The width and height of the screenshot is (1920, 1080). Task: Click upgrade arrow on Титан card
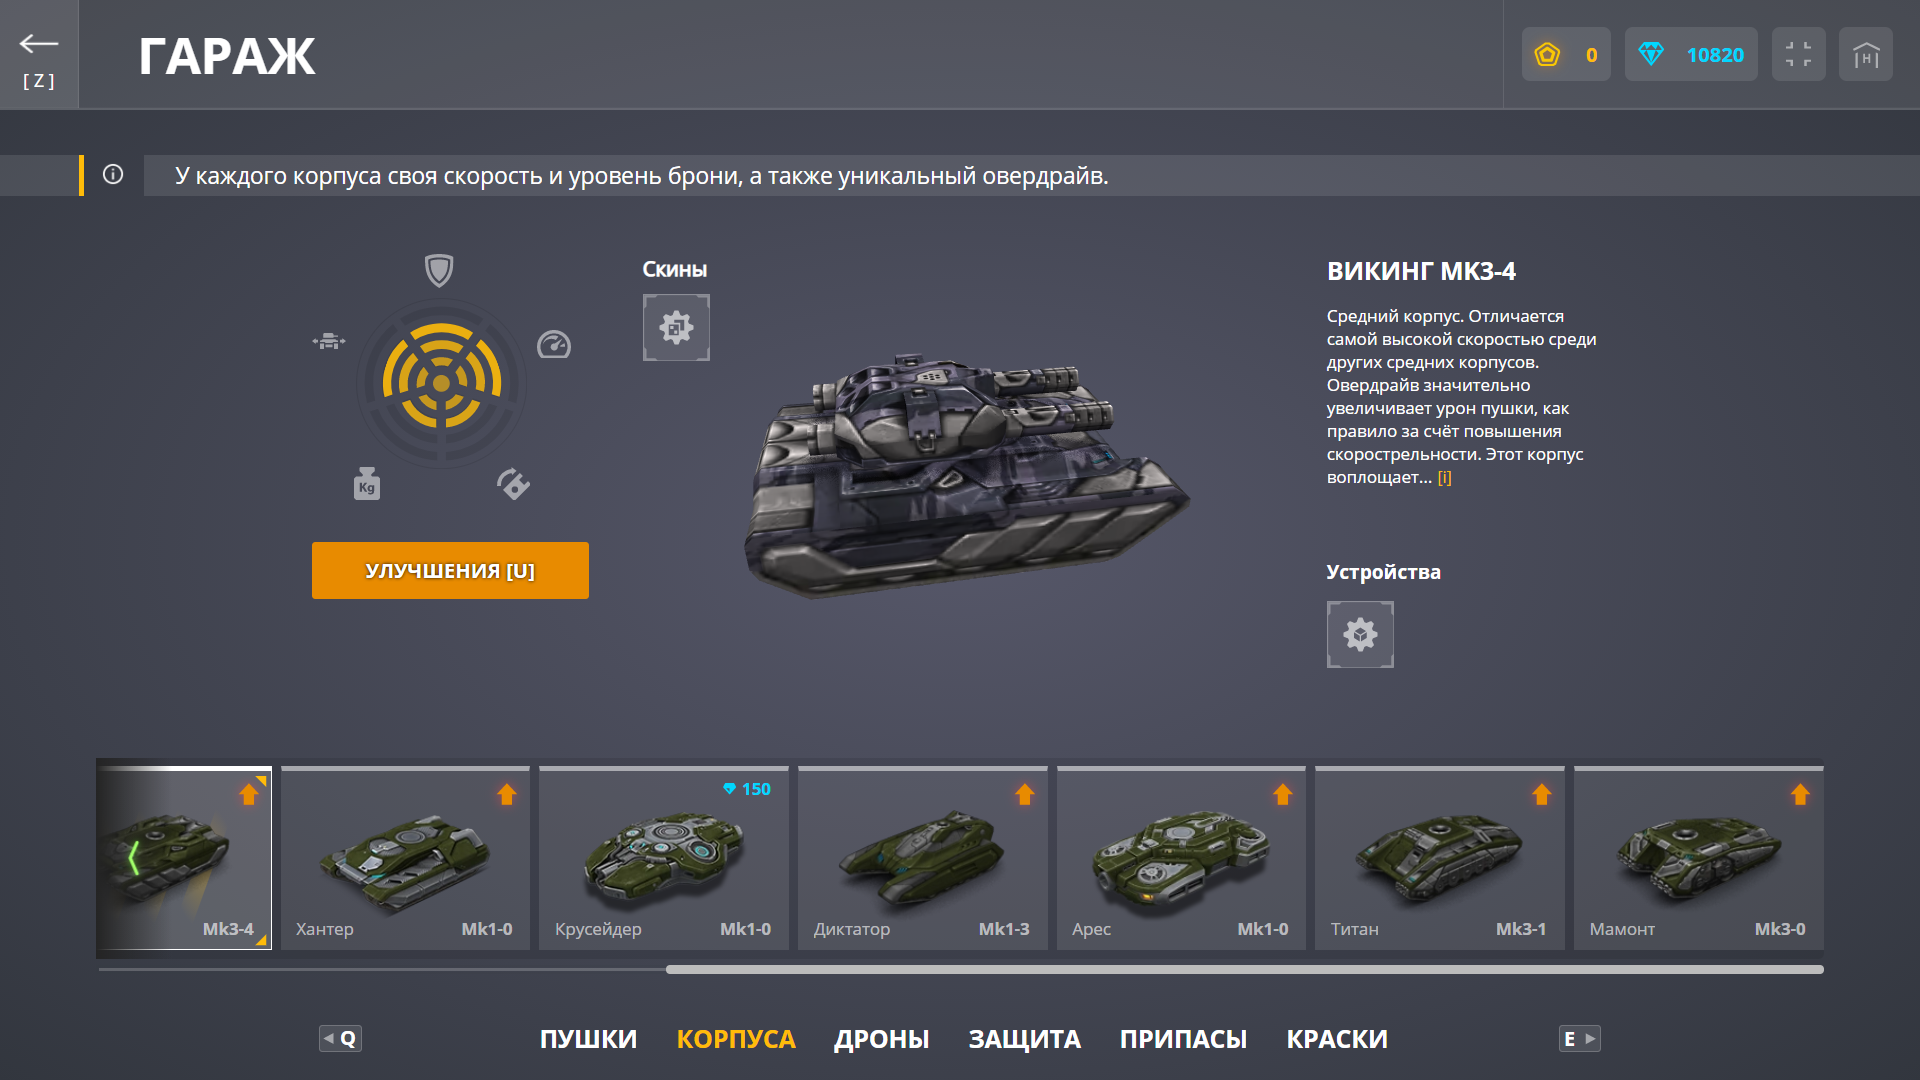click(x=1541, y=795)
